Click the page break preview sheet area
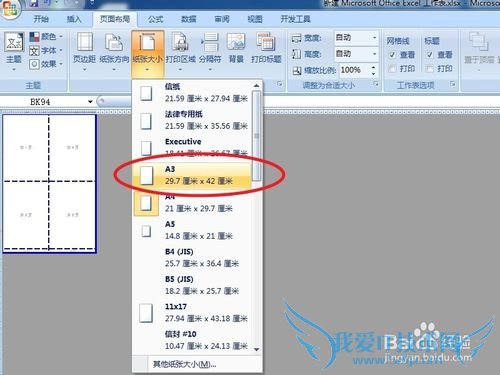The width and height of the screenshot is (500, 375). 49,183
